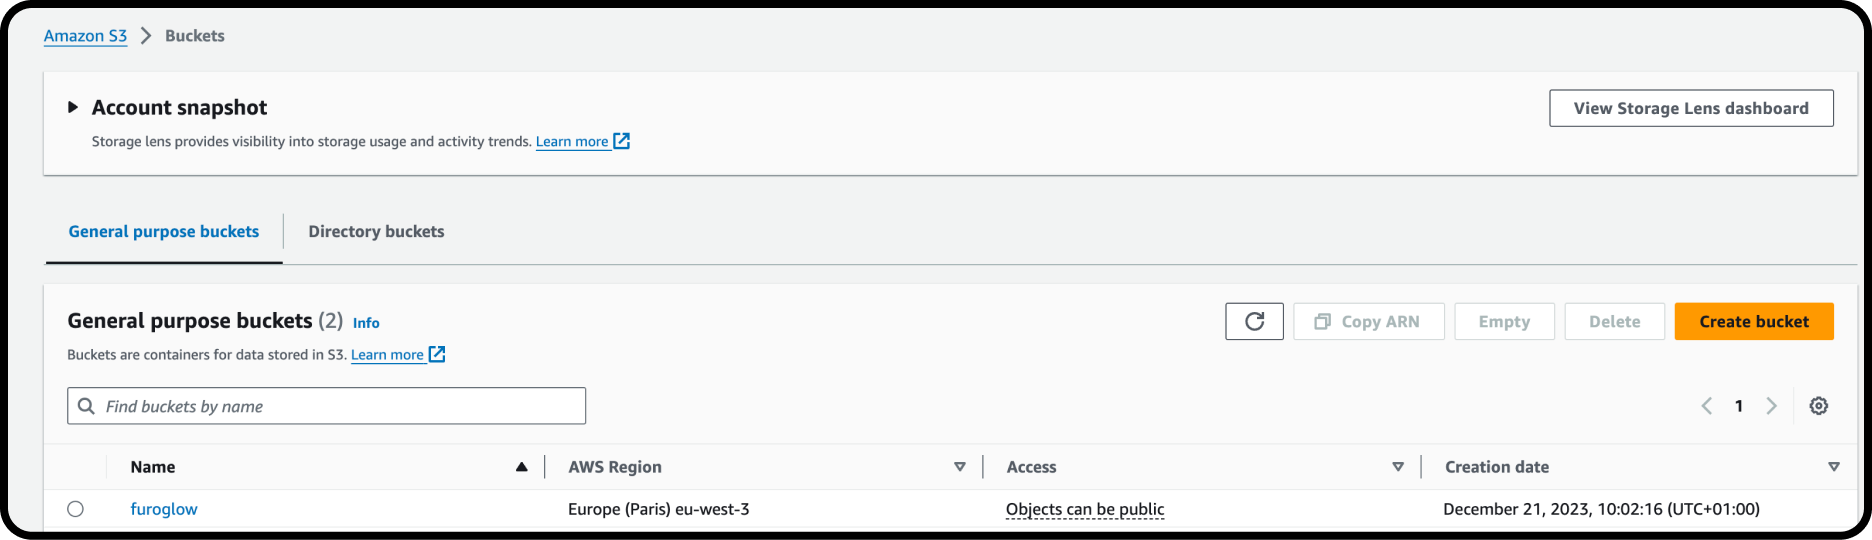The image size is (1872, 540).
Task: Expand the Account snapshot section
Action: (73, 107)
